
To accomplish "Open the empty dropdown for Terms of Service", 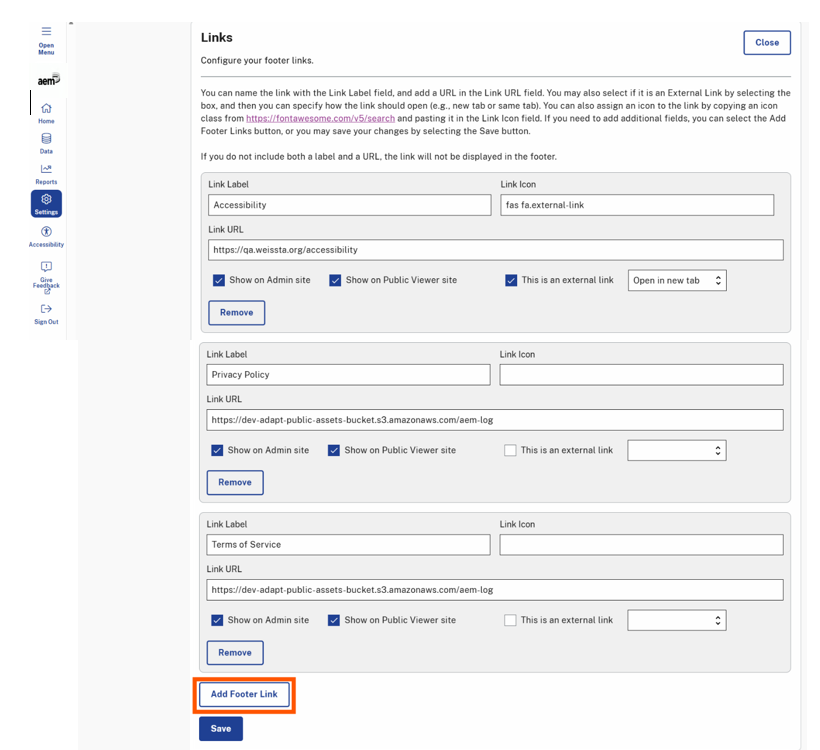I will tap(677, 620).
